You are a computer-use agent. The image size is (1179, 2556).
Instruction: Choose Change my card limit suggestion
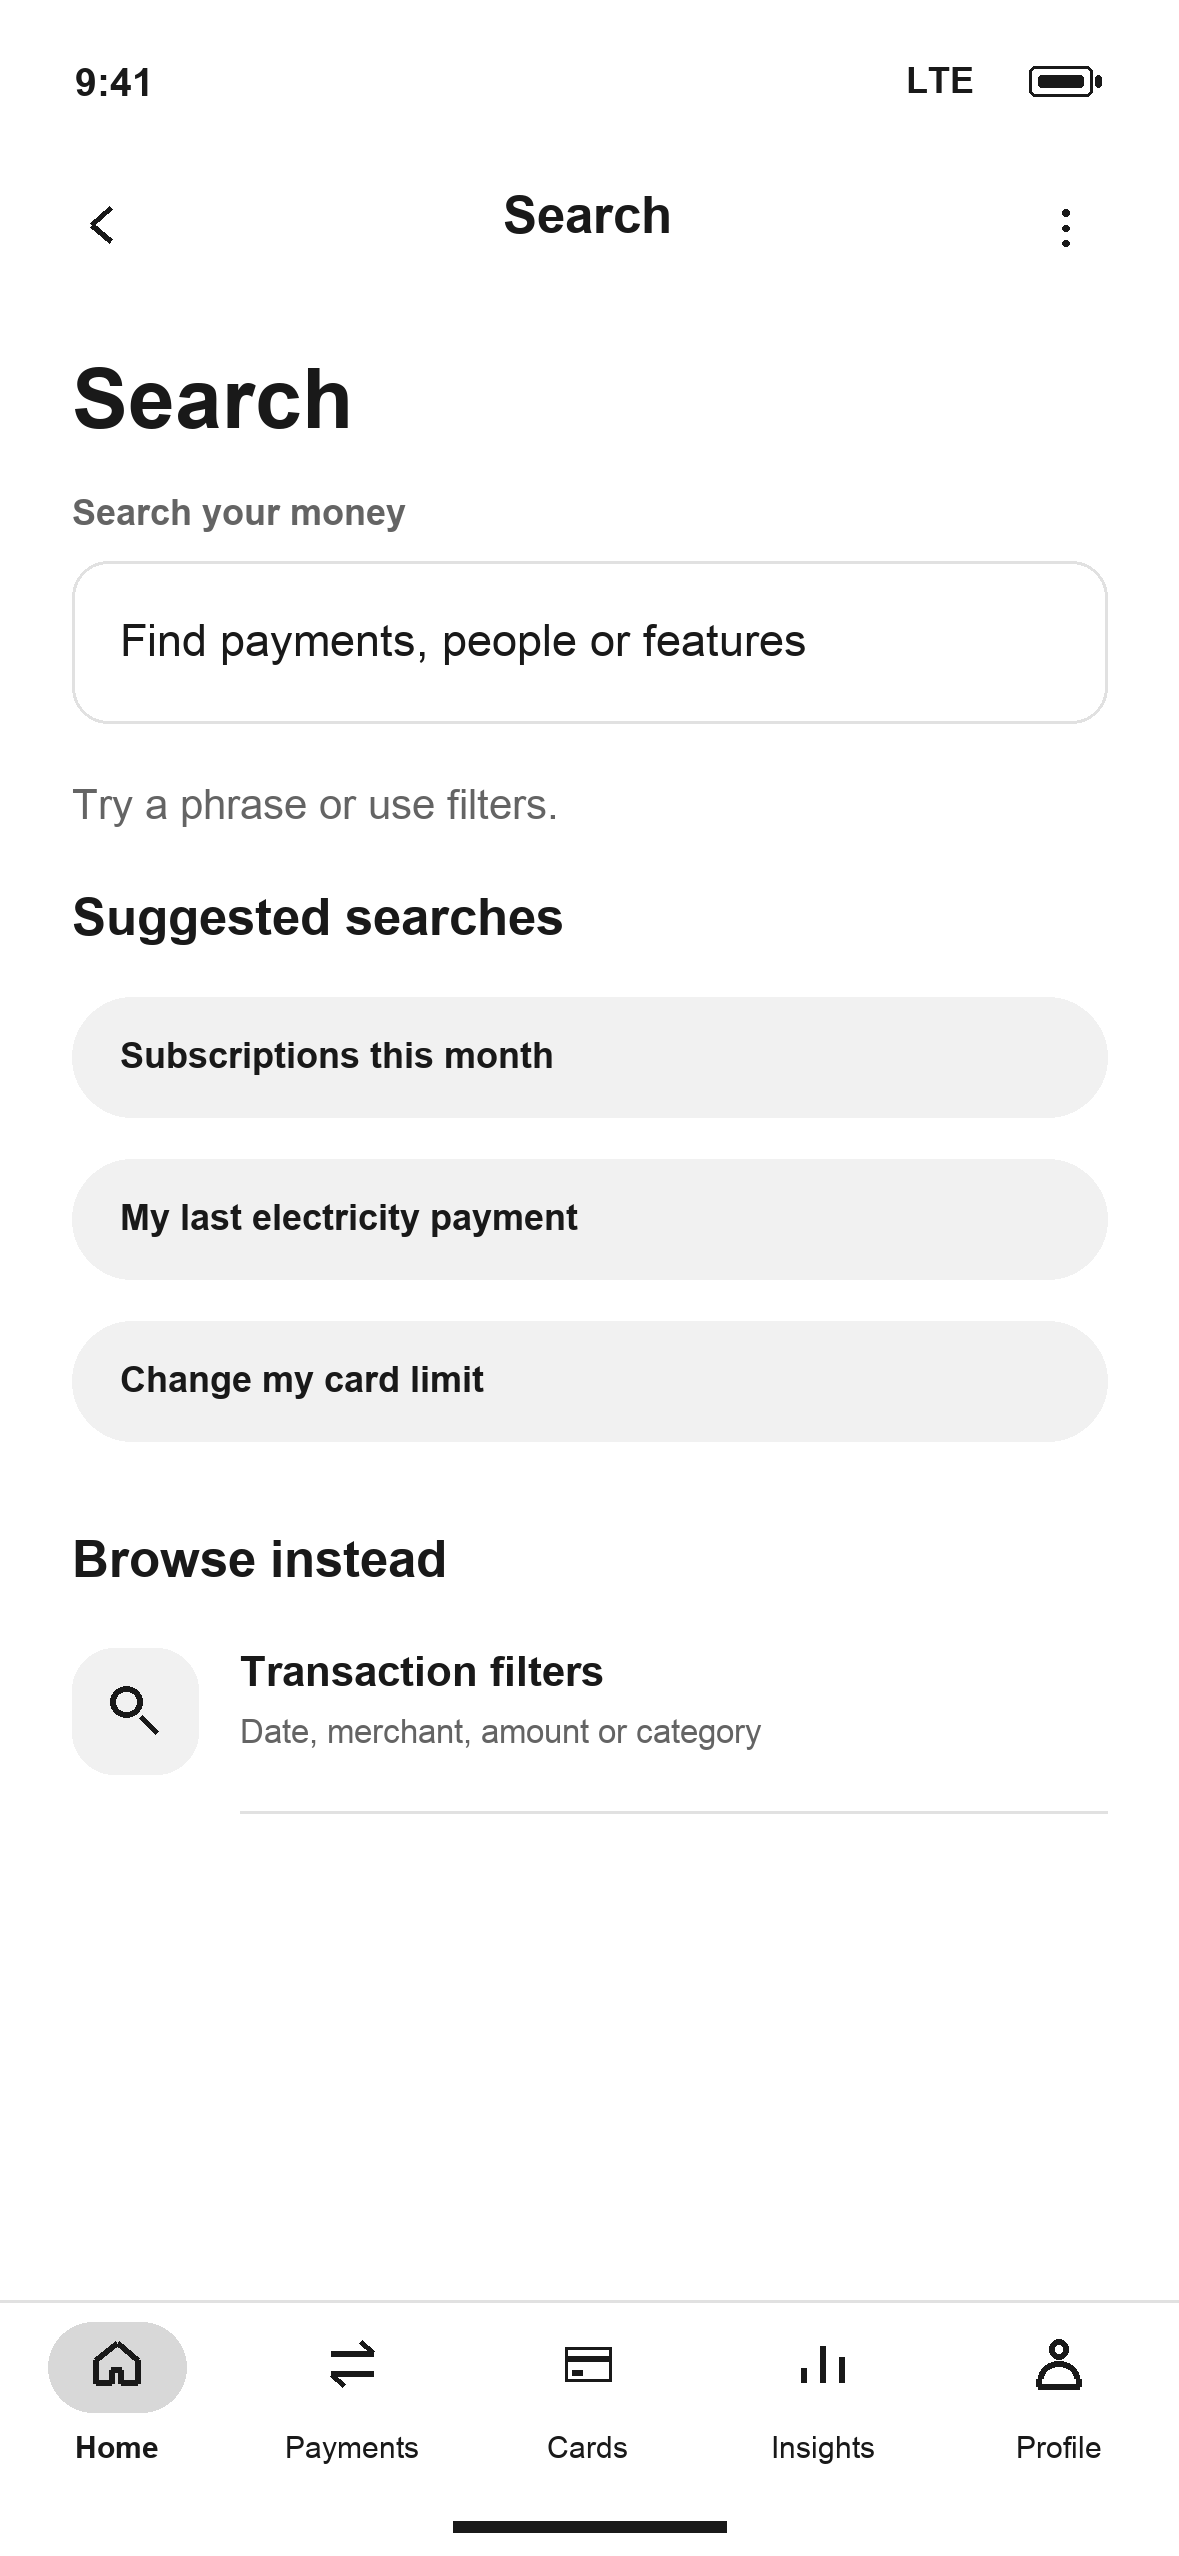[x=590, y=1381]
